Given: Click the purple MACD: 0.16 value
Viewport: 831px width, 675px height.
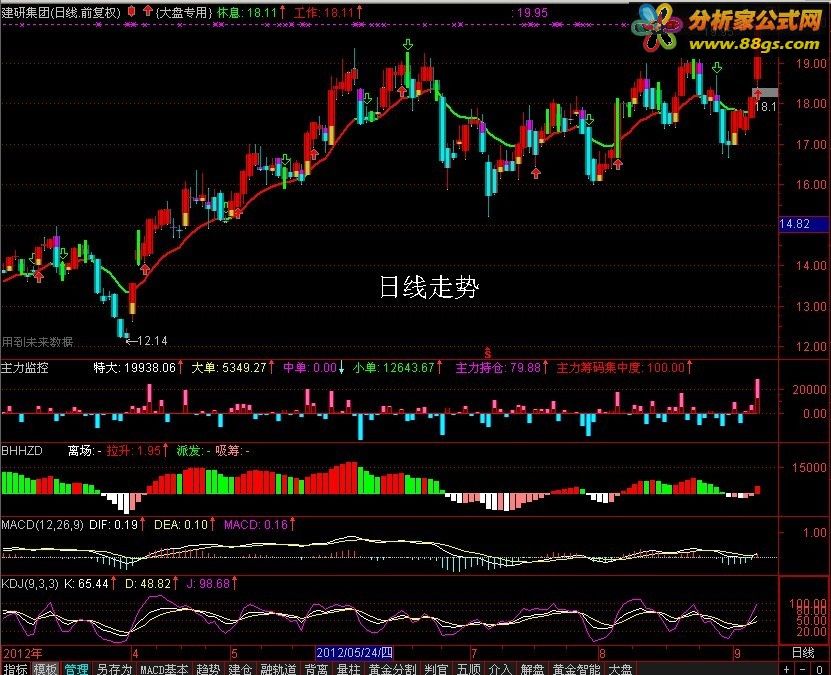Looking at the screenshot, I should 259,525.
